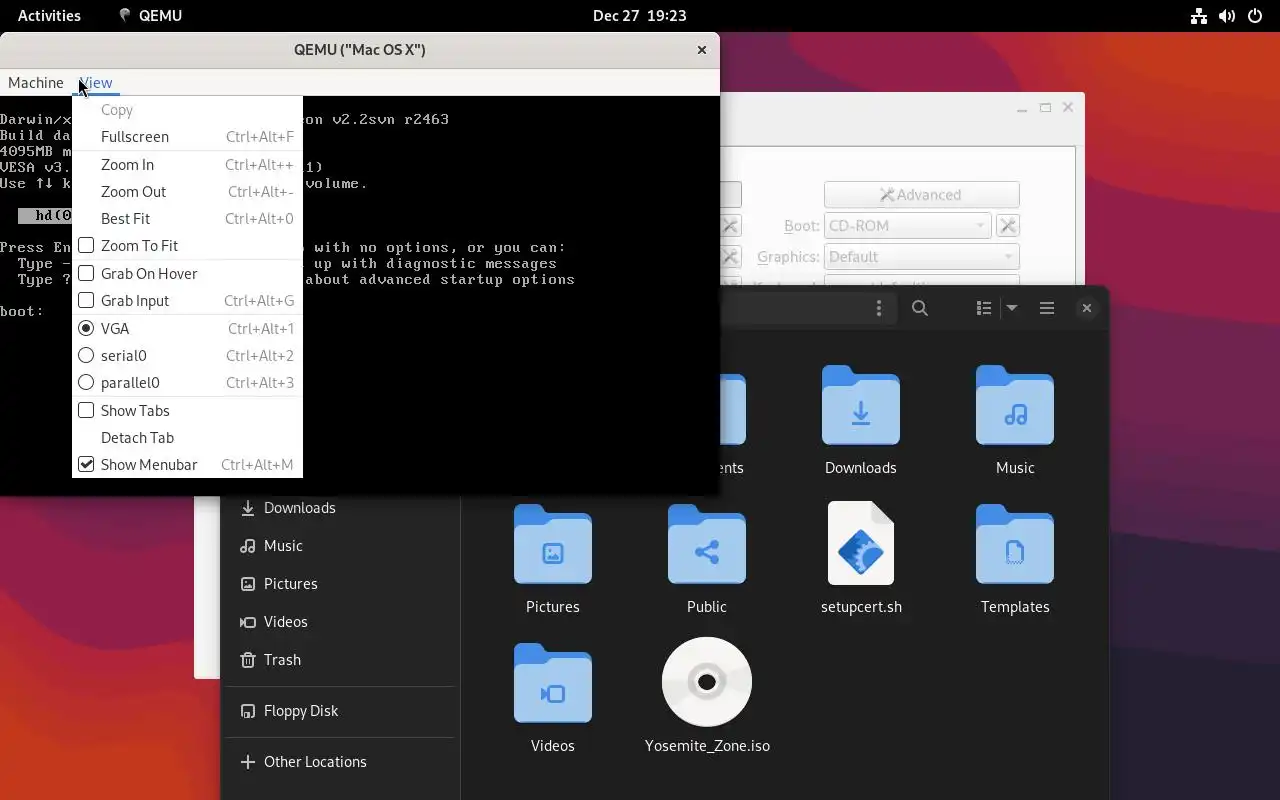Screen dimensions: 1280x800
Task: Minimize the background settings window
Action: click(1022, 108)
